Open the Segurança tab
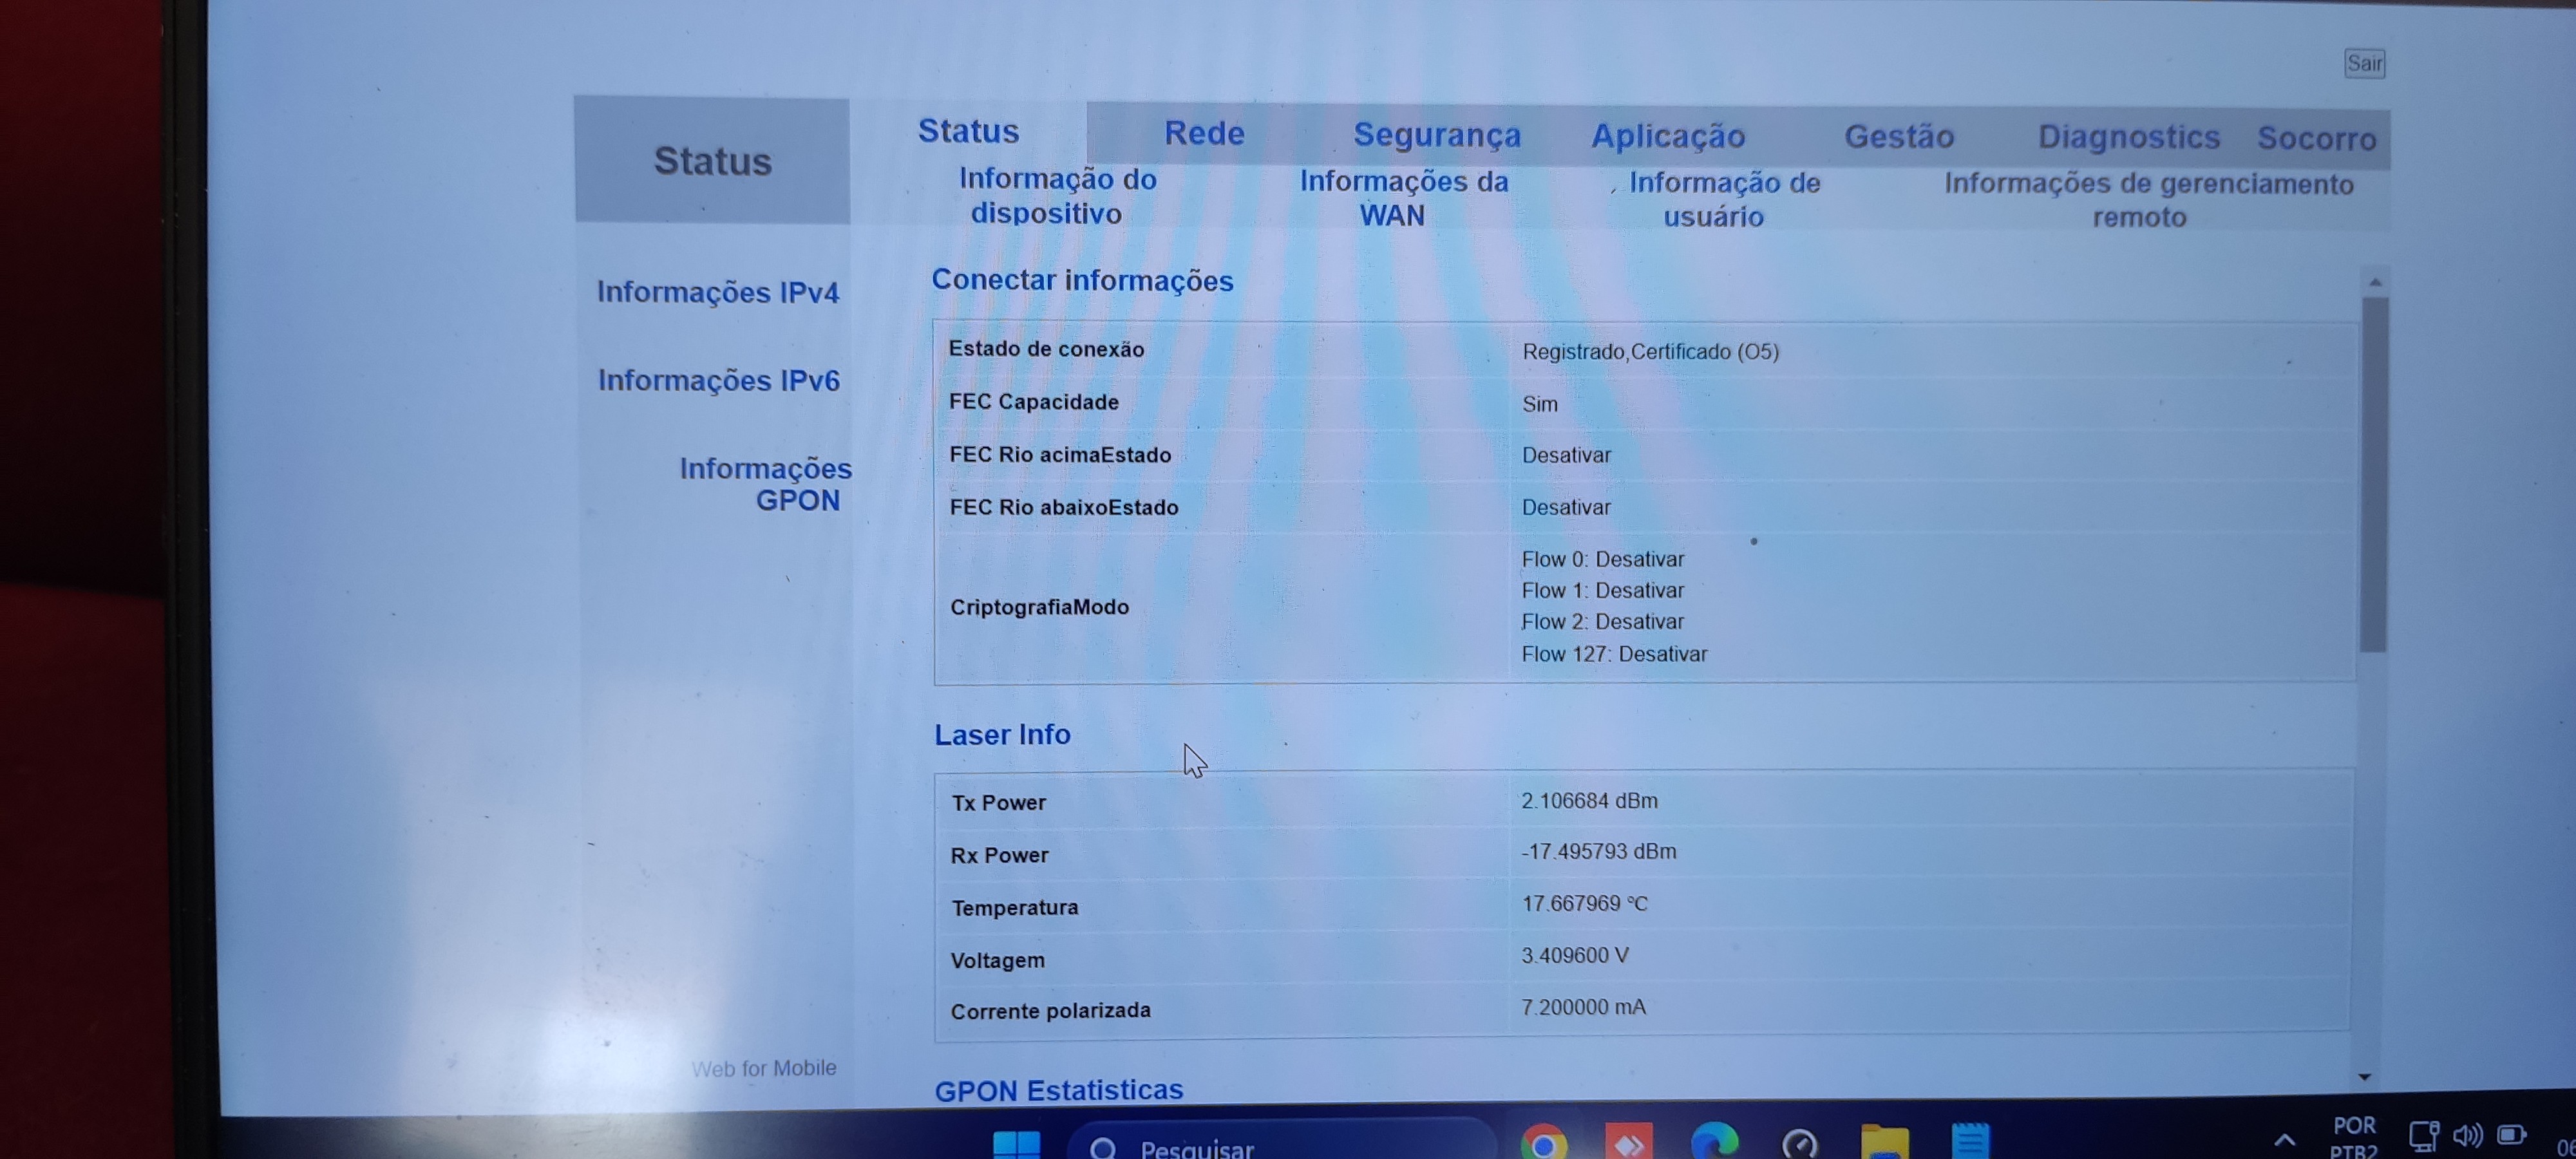 click(1436, 135)
